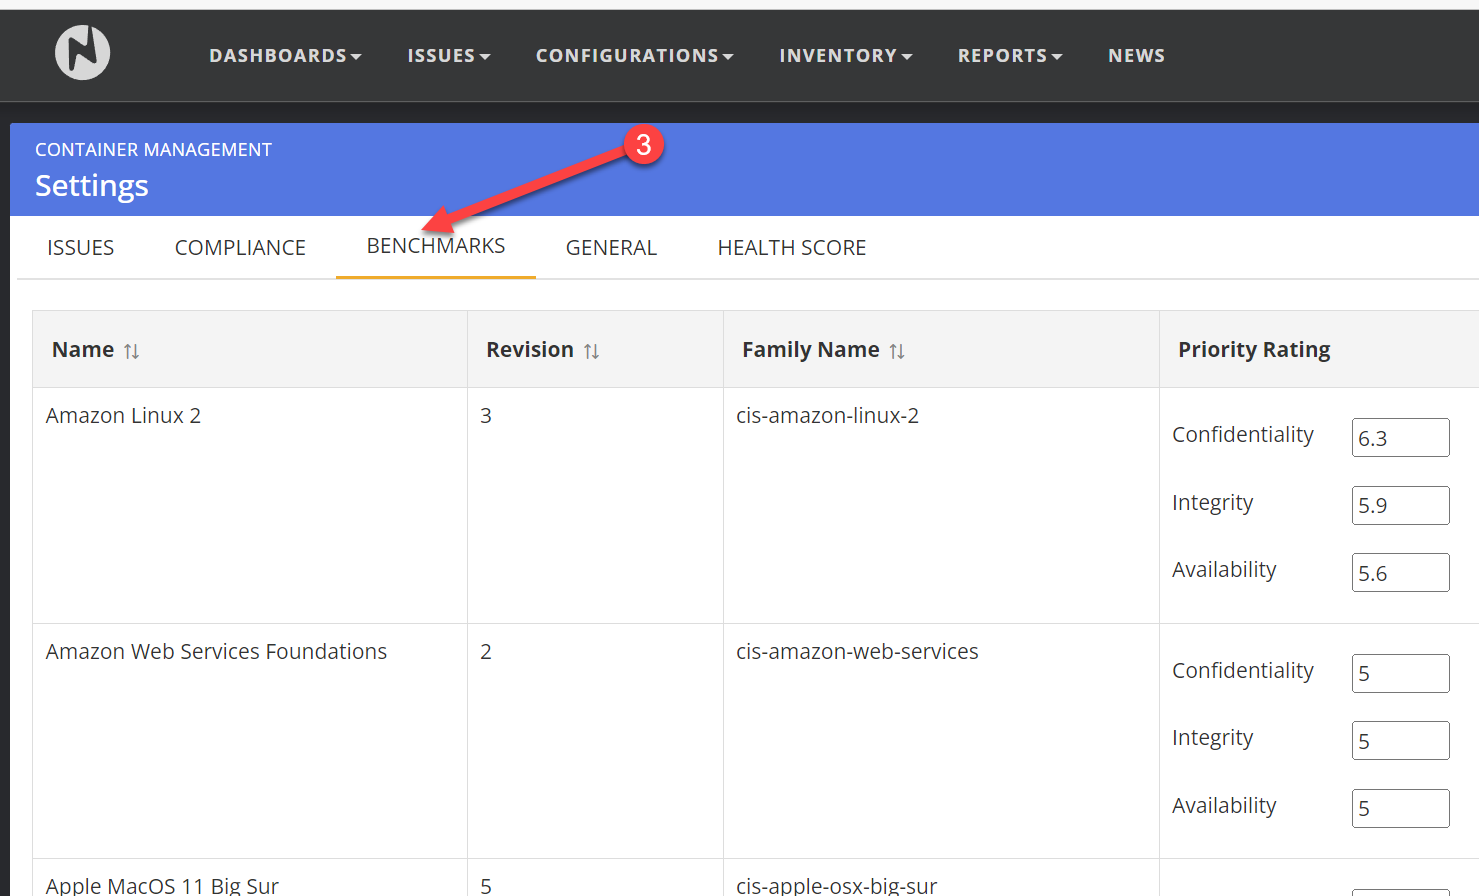Edit Amazon Linux 2 Availability rating field
This screenshot has width=1479, height=896.
tap(1400, 573)
